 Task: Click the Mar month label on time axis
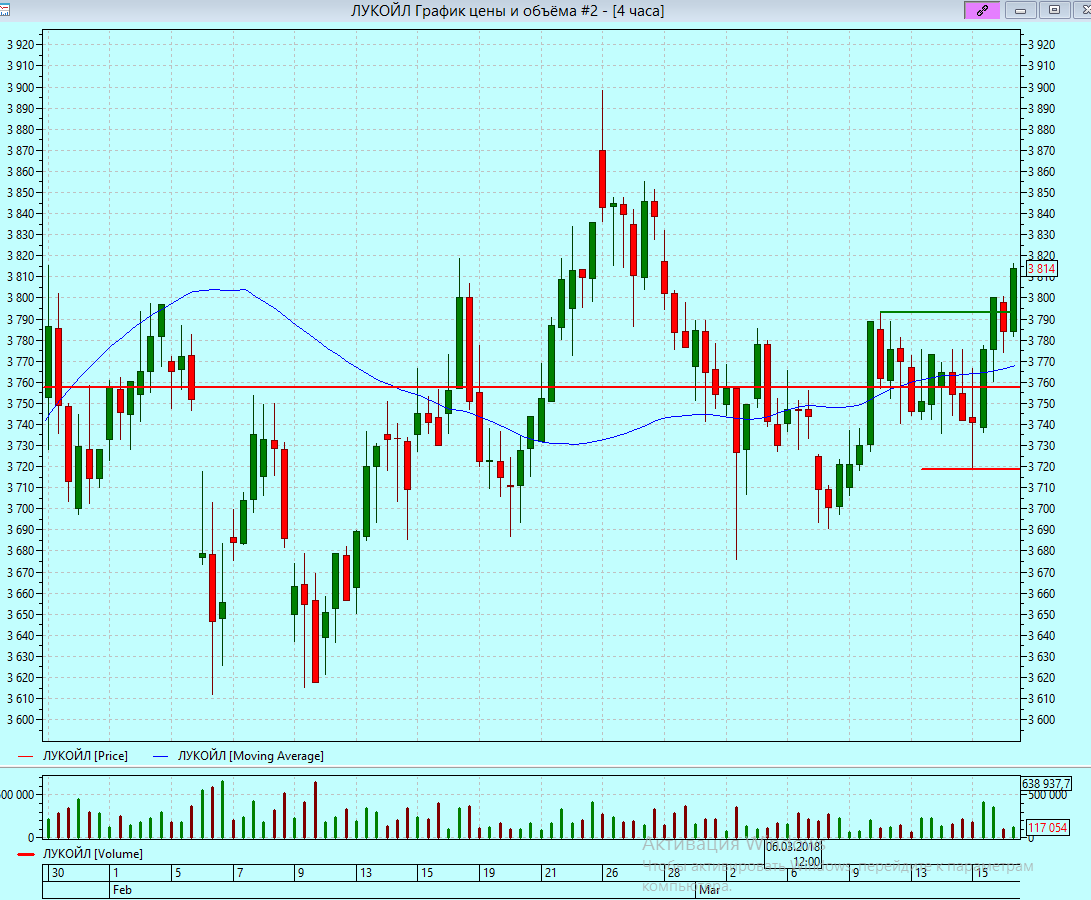tap(709, 890)
